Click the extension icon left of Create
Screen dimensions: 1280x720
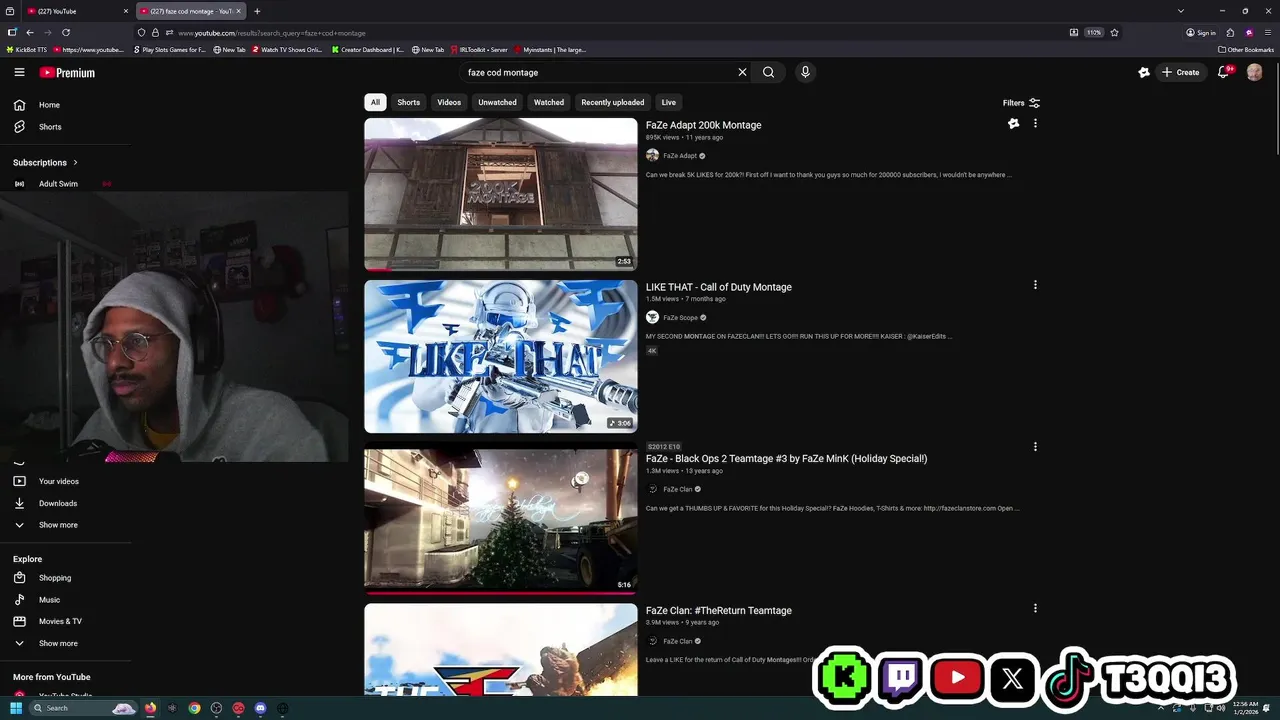[x=1144, y=72]
